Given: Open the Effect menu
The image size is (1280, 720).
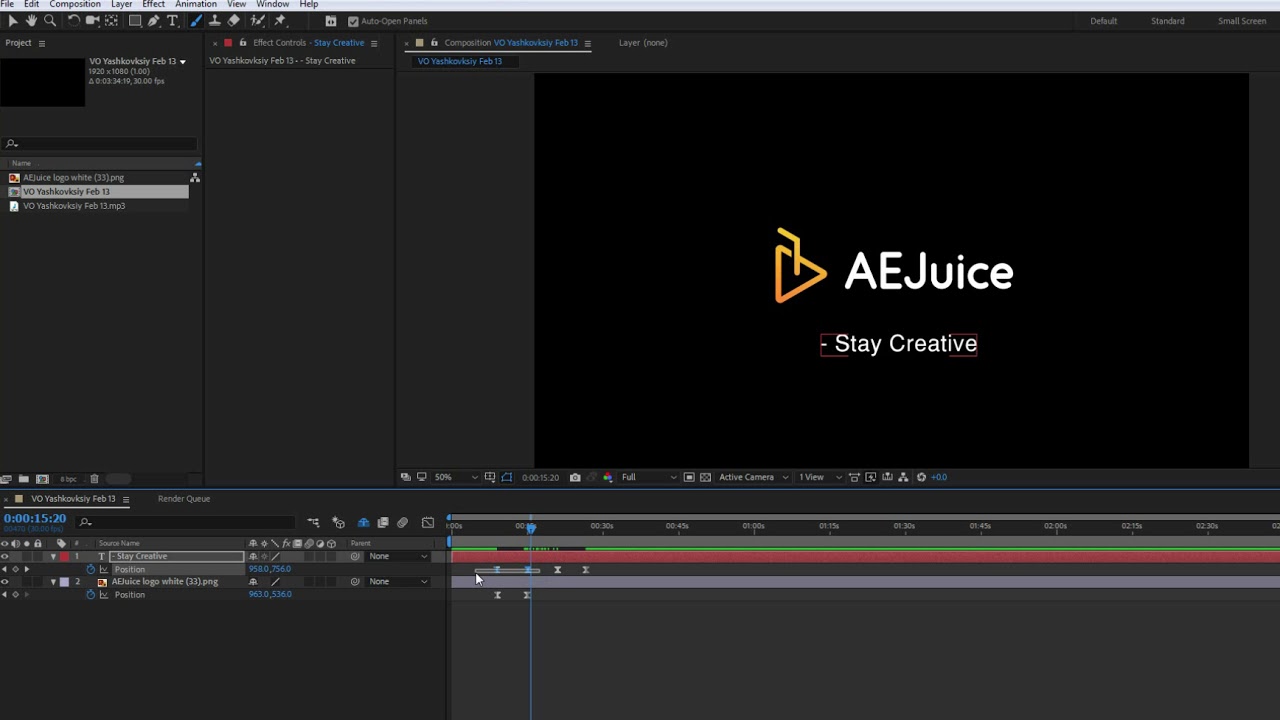Looking at the screenshot, I should pyautogui.click(x=153, y=4).
